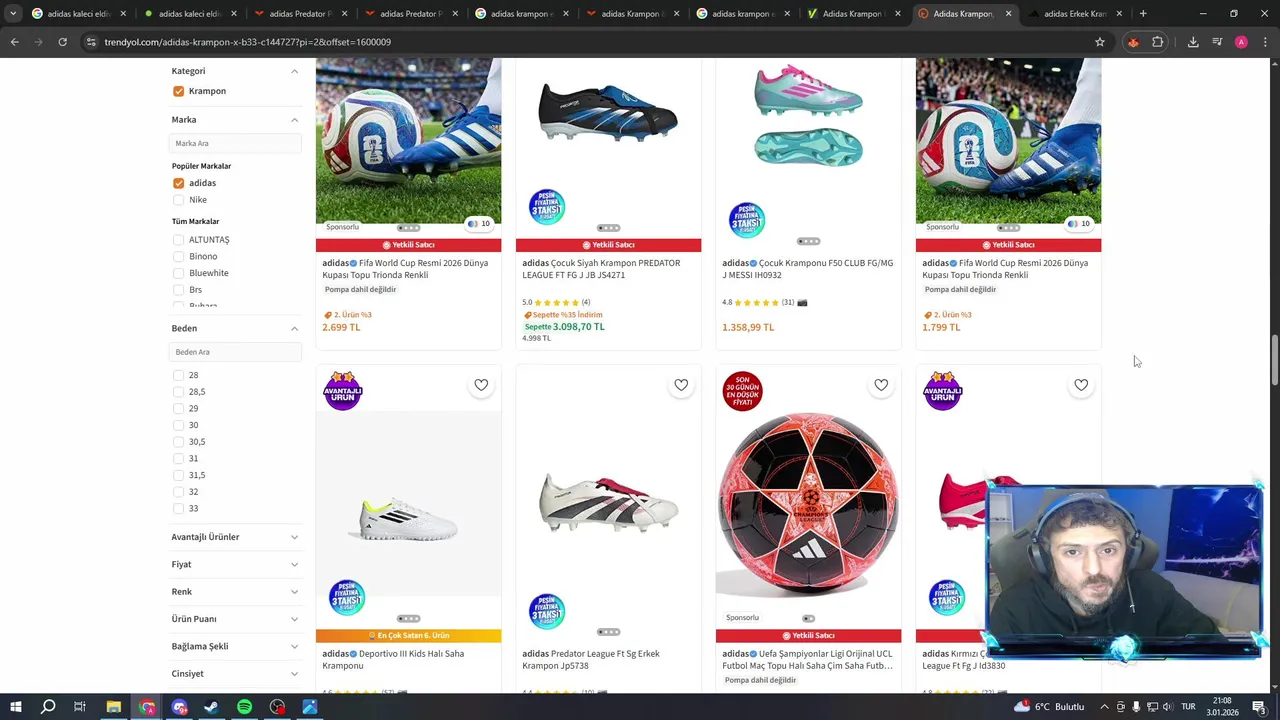Image resolution: width=1280 pixels, height=720 pixels.
Task: Open the F50 Club FG/MG J Messi product
Action: click(808, 269)
